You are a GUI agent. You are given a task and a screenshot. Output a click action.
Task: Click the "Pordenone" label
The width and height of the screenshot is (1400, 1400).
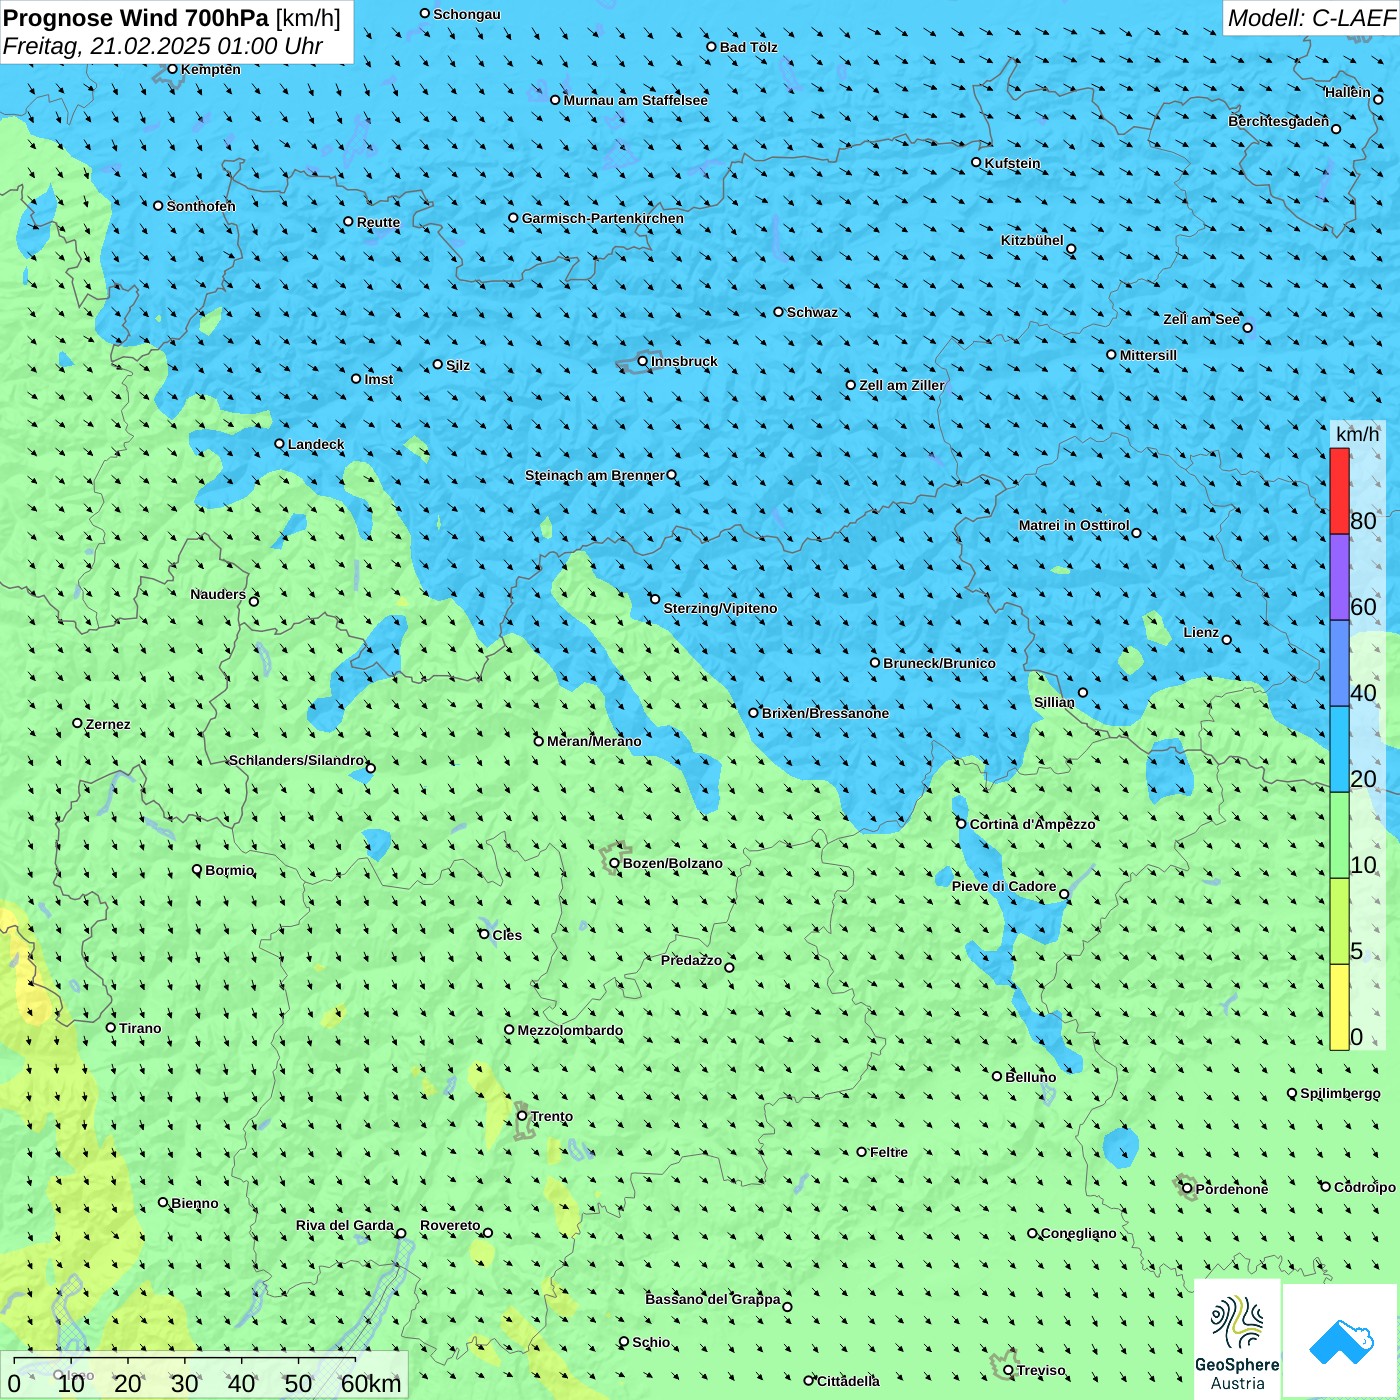pyautogui.click(x=1232, y=1189)
